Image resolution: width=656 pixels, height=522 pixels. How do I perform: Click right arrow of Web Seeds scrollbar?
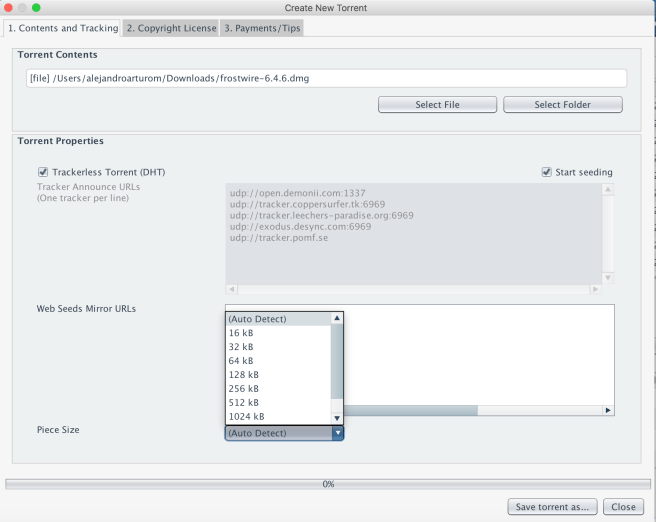coord(608,410)
